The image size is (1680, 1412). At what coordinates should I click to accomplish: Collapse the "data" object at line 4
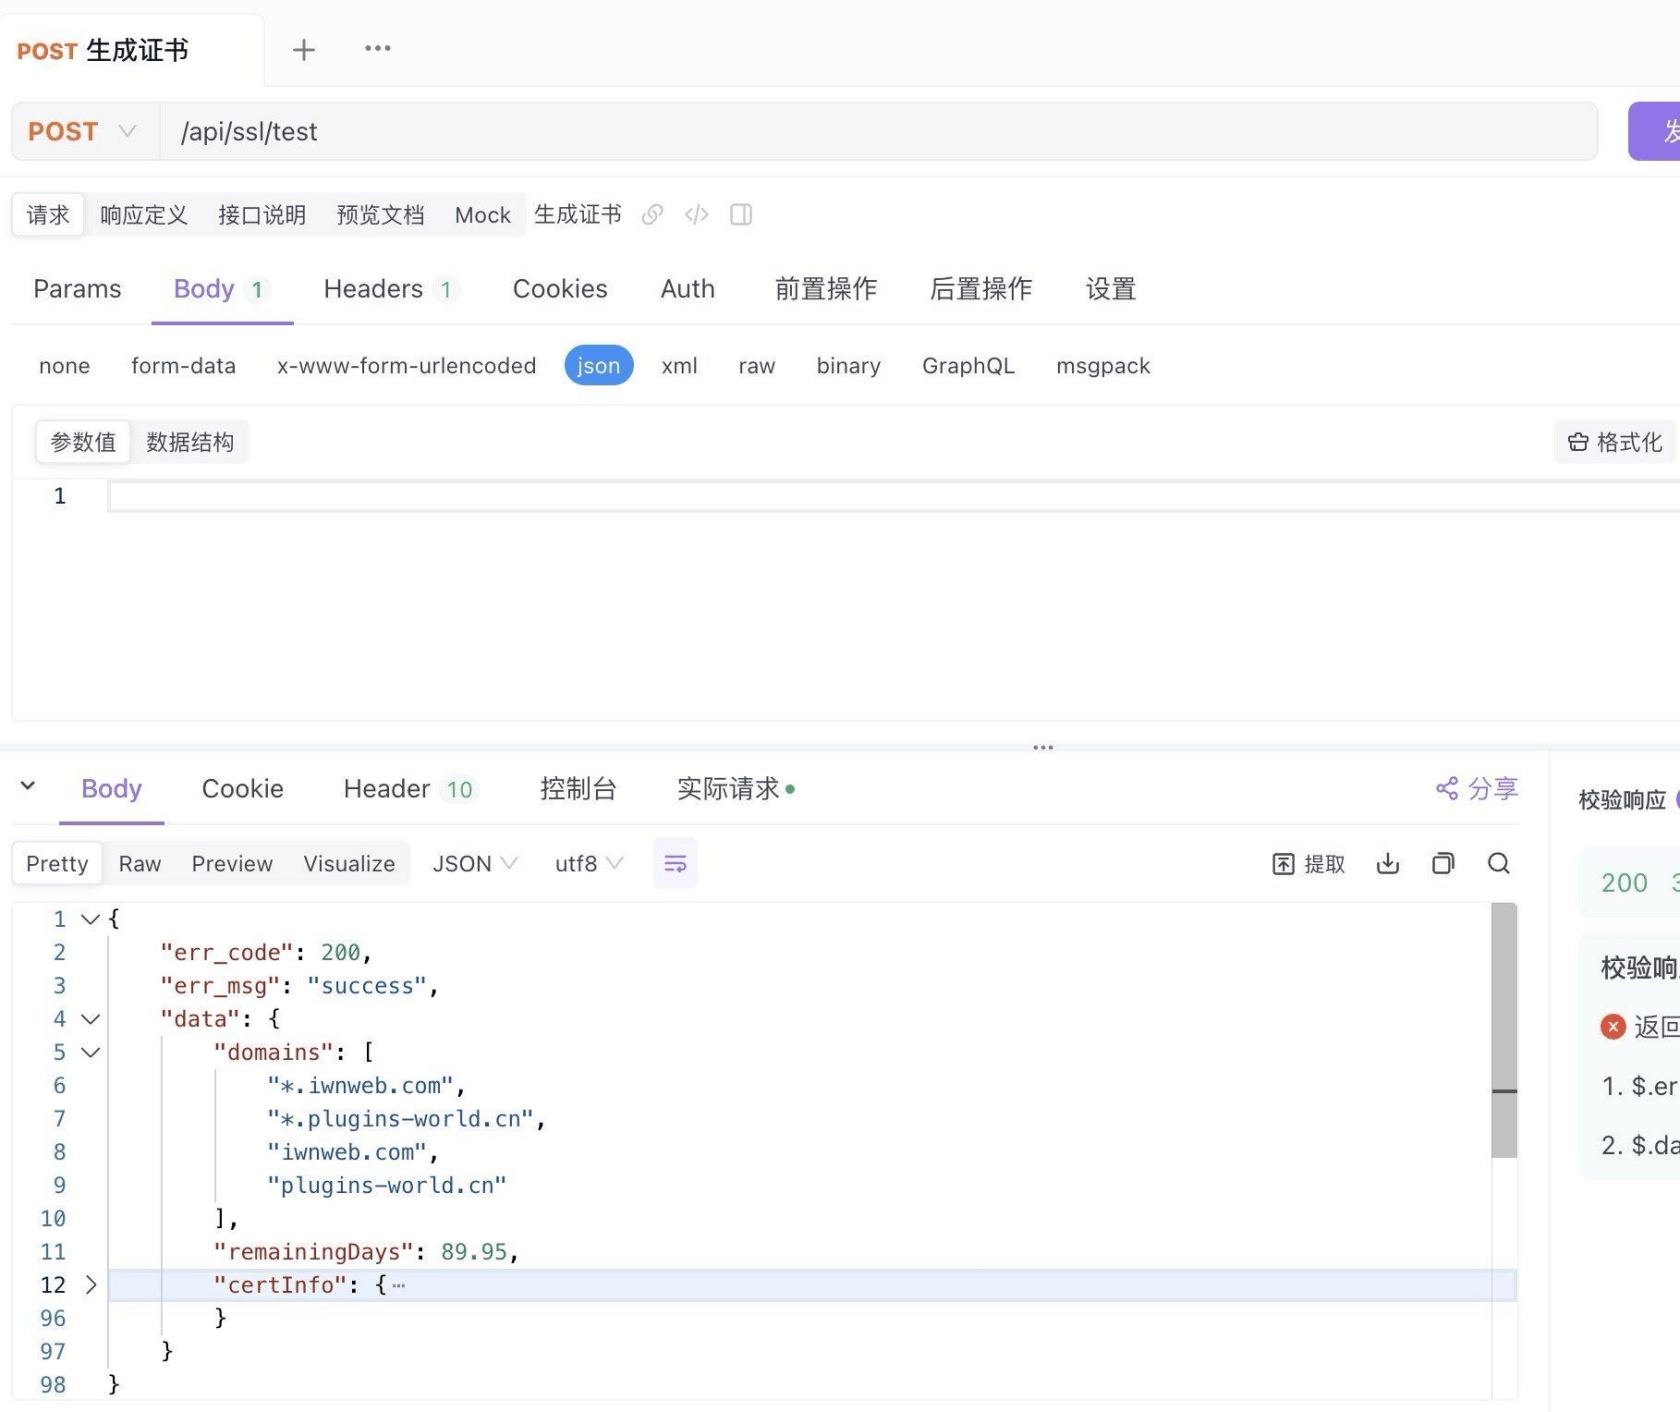coord(90,1019)
